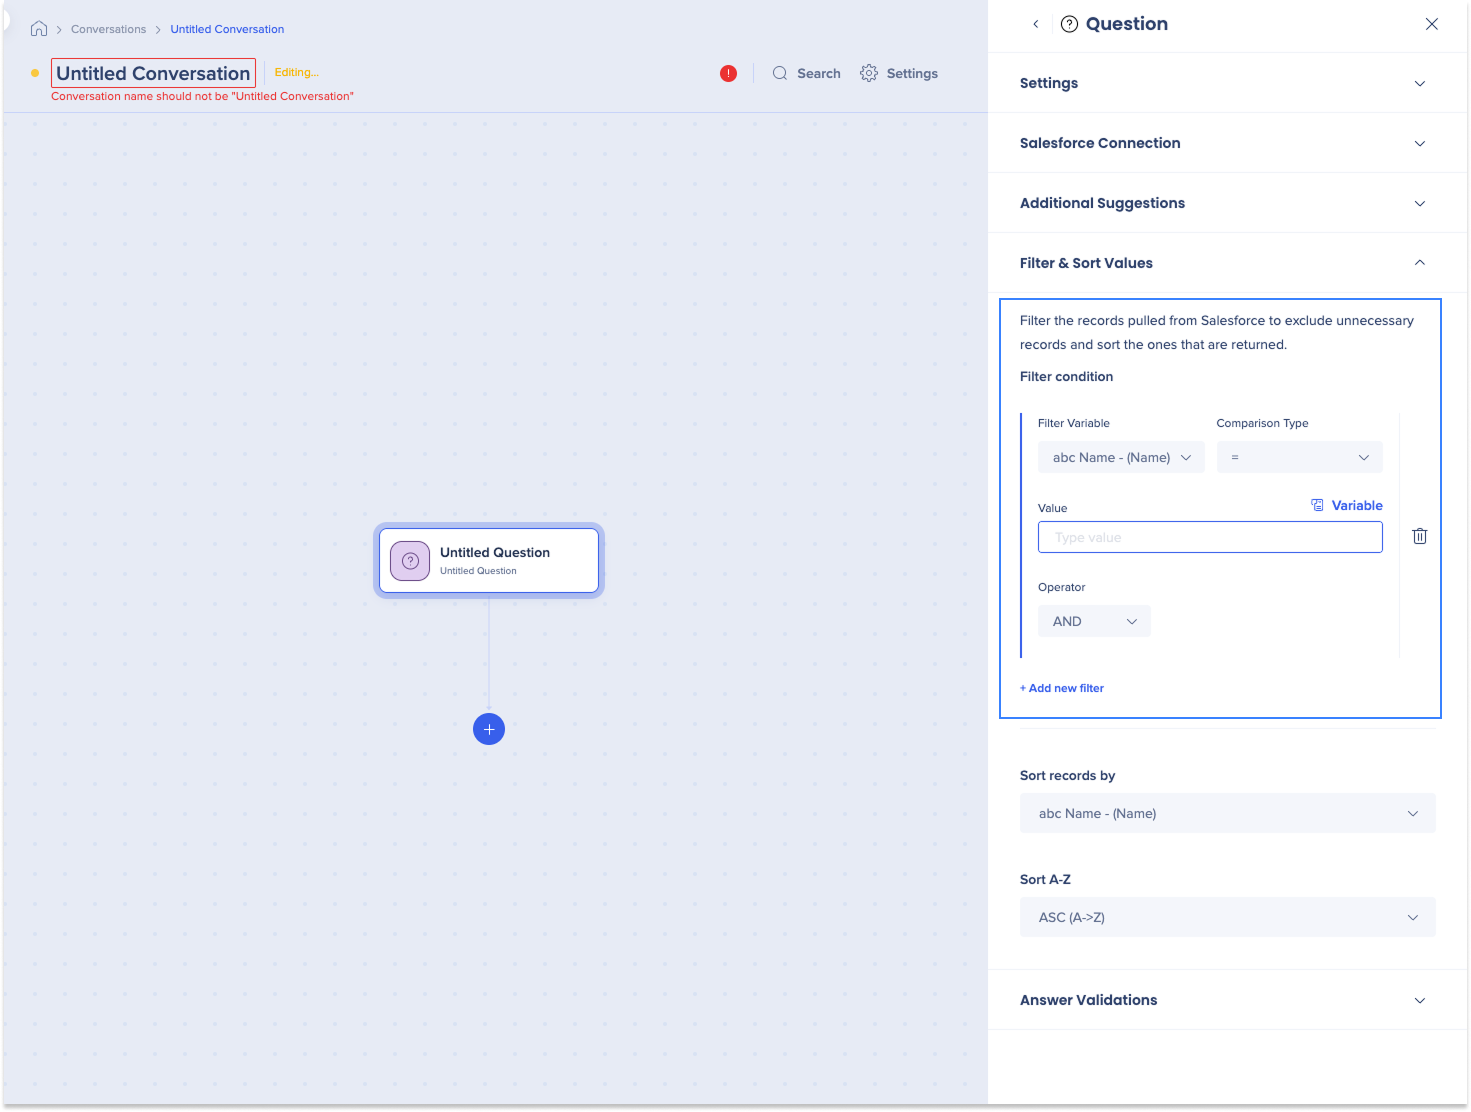Viewport: 1471px width, 1112px height.
Task: Open conversation Settings gear icon
Action: [869, 73]
